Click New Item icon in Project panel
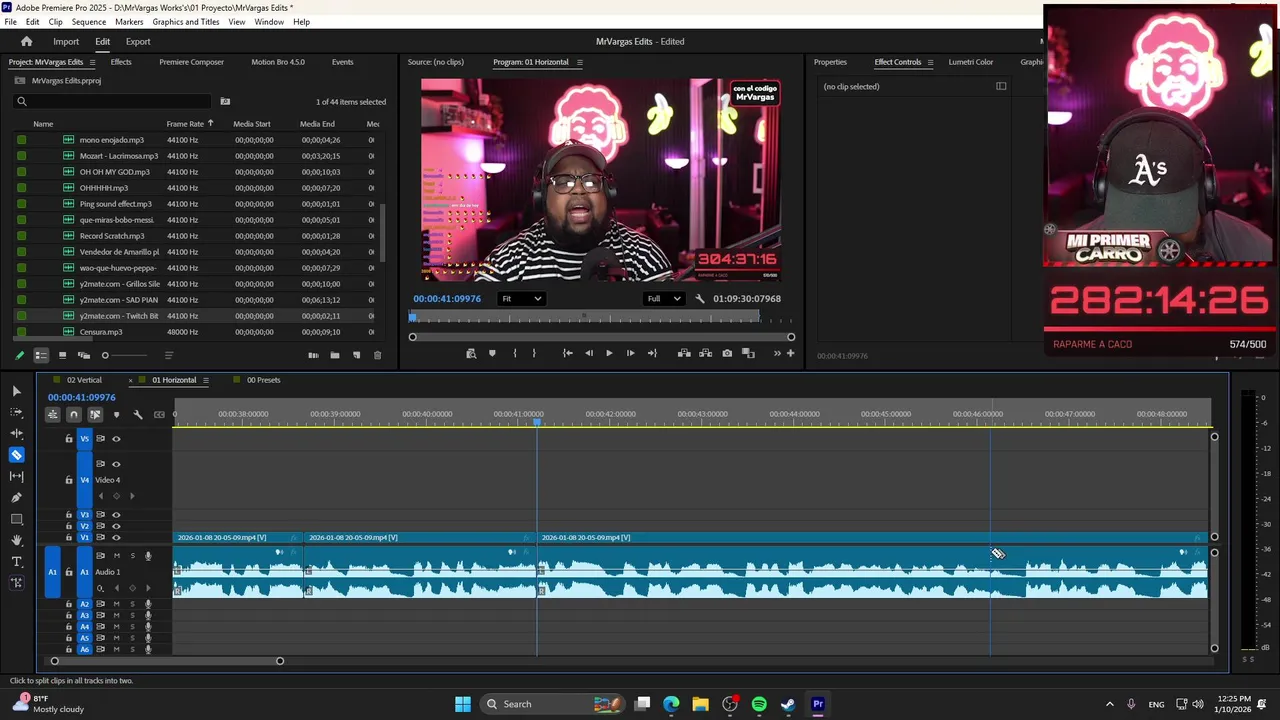 tap(356, 355)
